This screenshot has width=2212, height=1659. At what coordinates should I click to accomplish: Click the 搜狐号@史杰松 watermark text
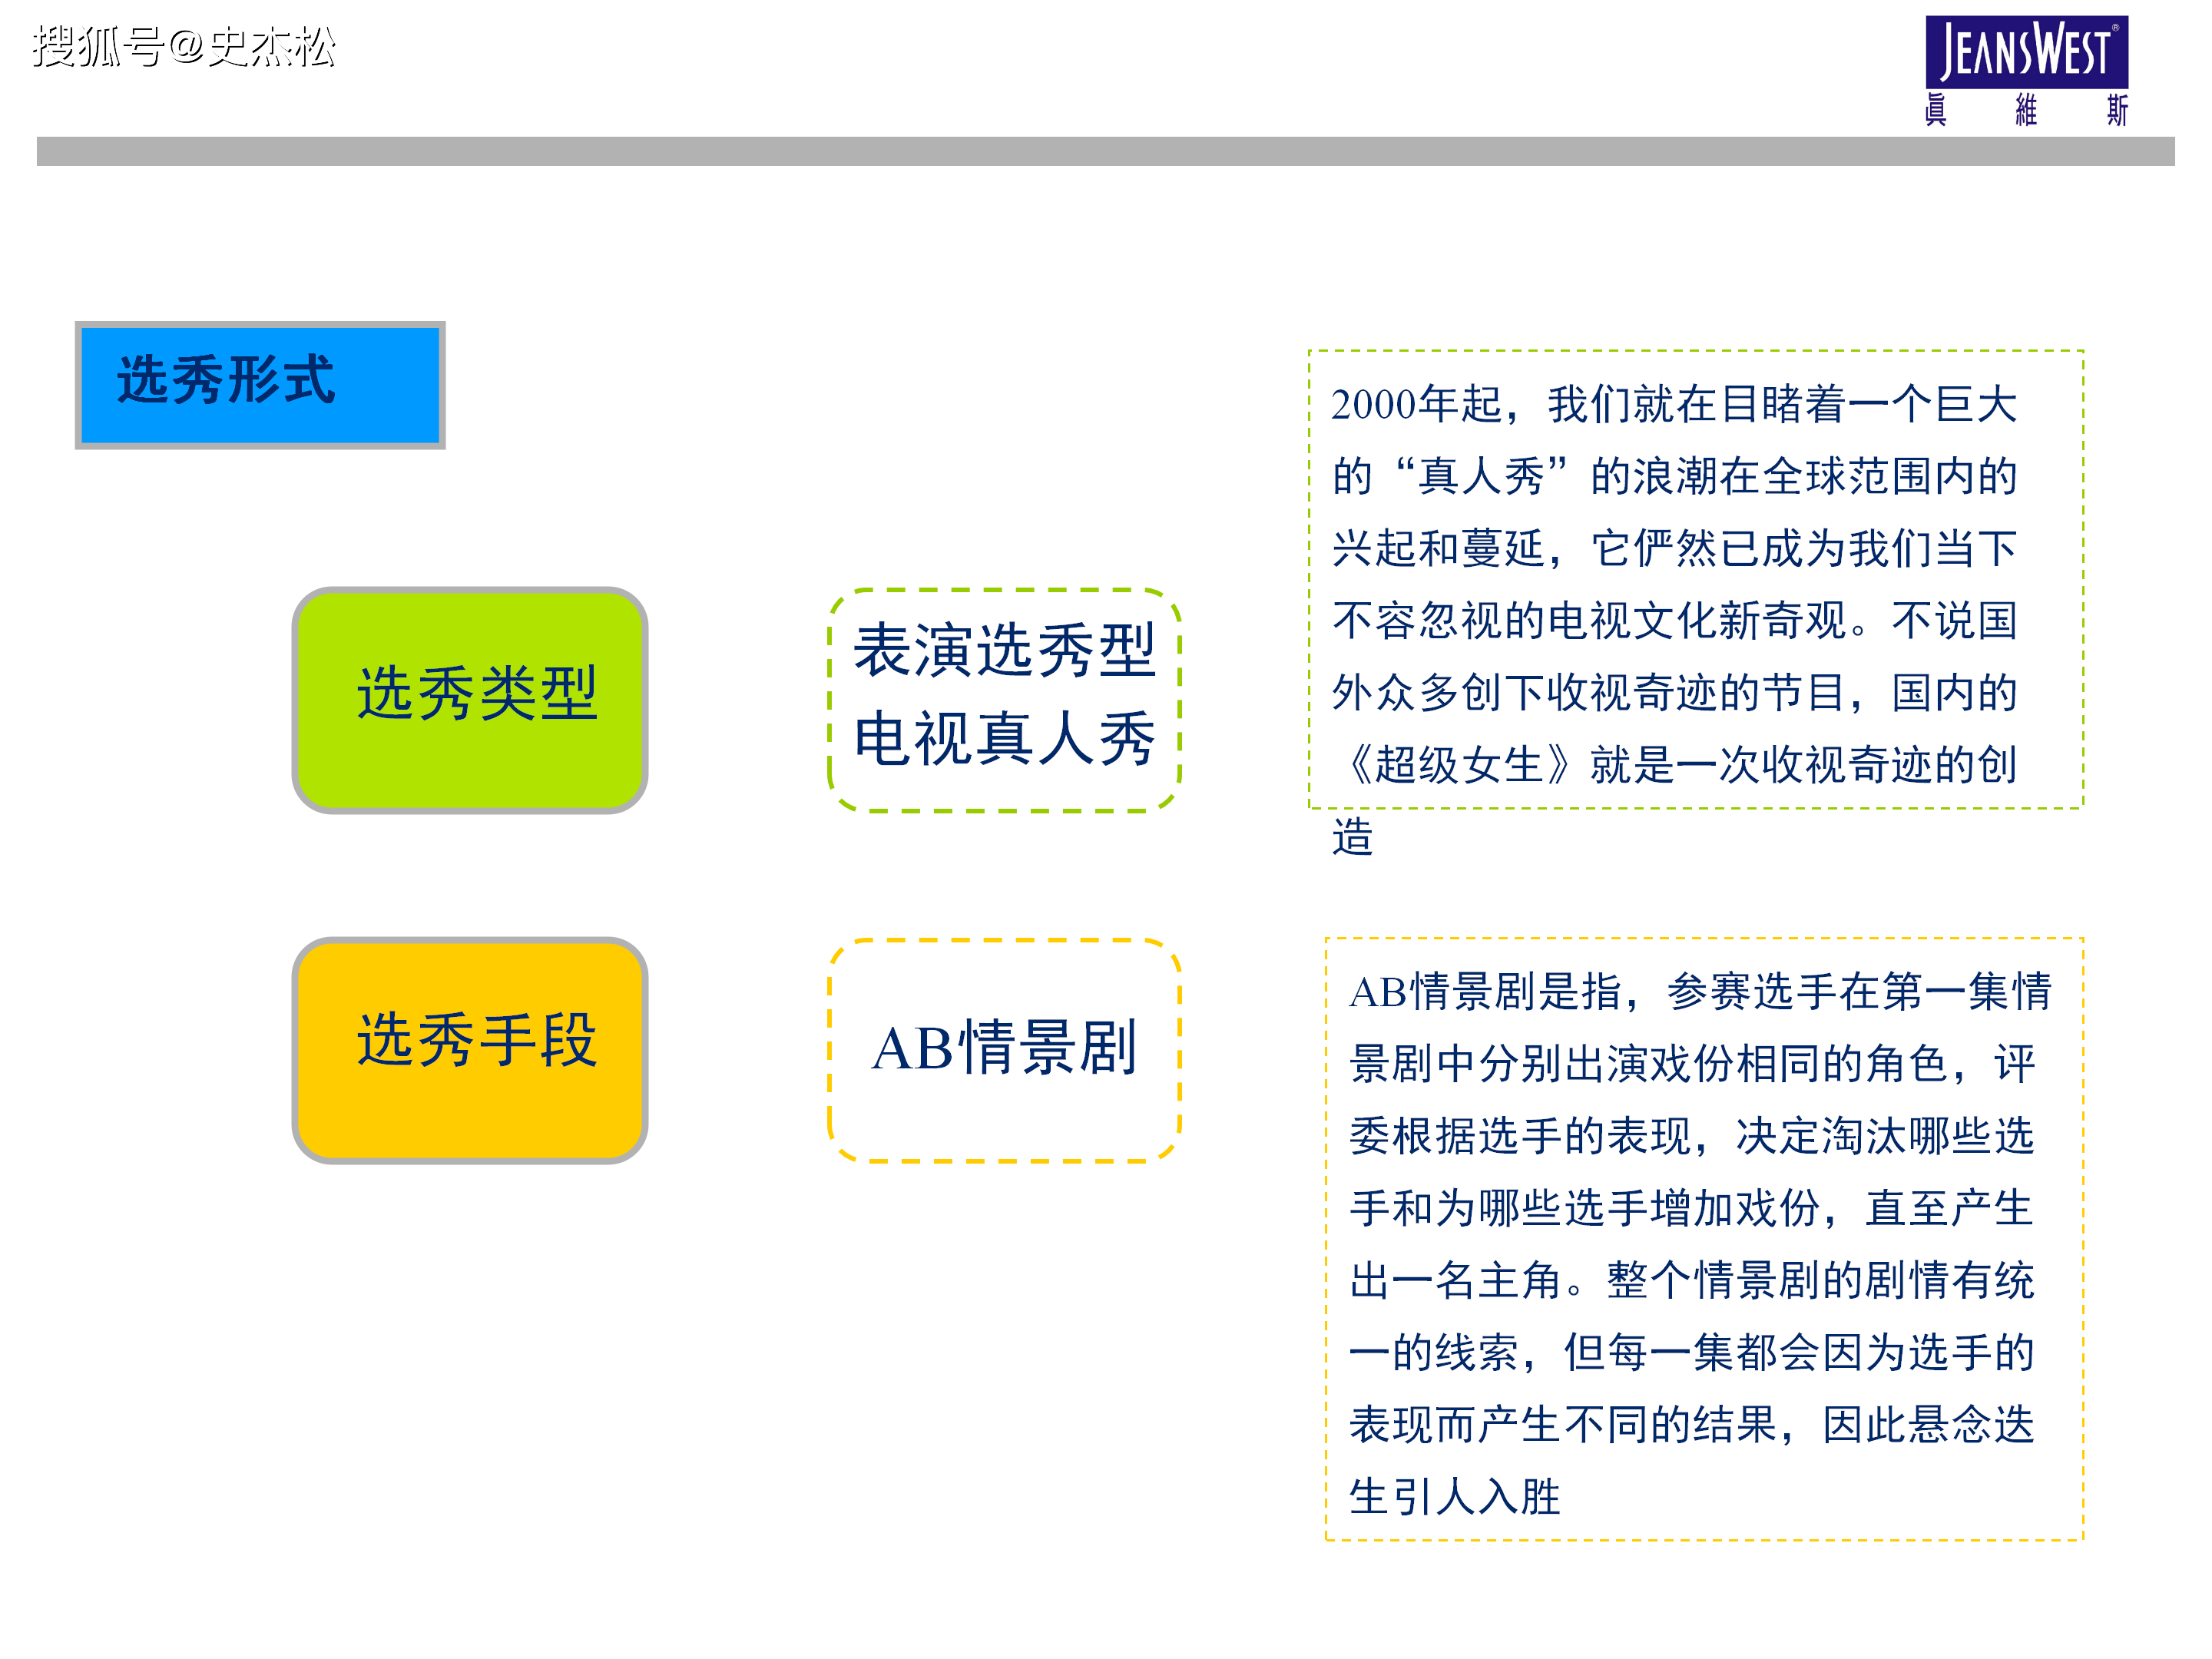pyautogui.click(x=184, y=47)
